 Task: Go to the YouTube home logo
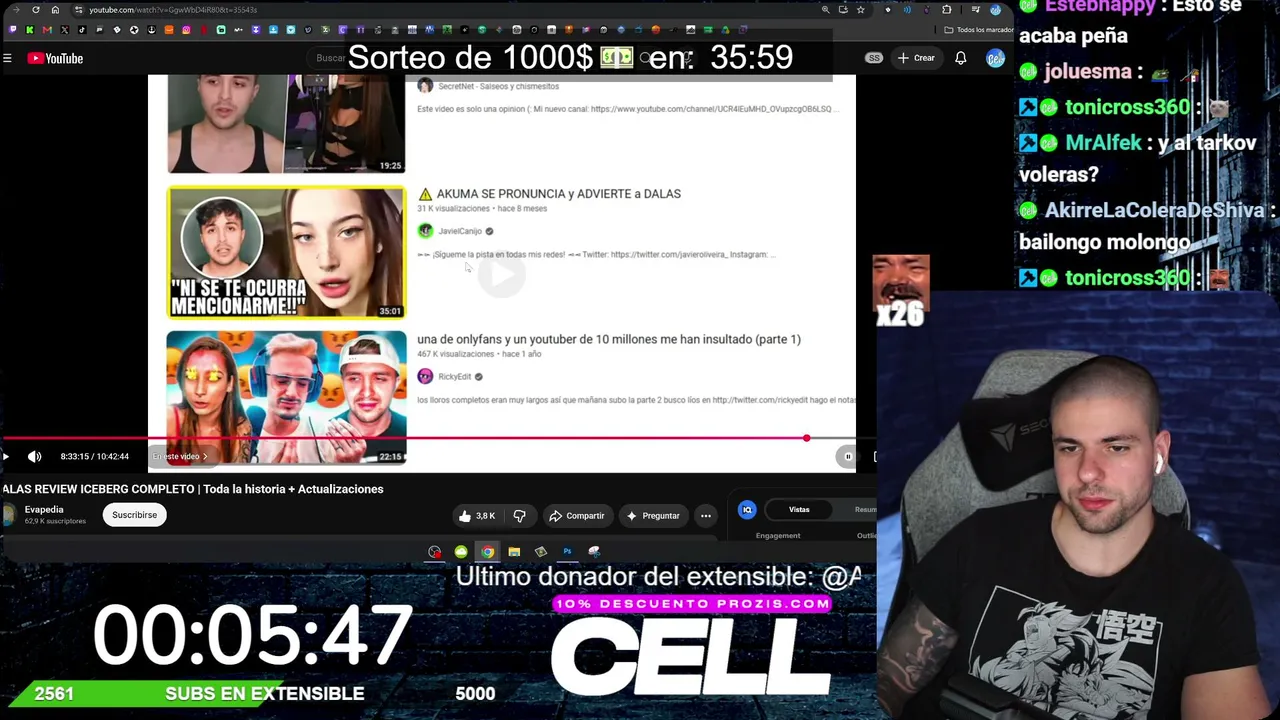coord(55,58)
